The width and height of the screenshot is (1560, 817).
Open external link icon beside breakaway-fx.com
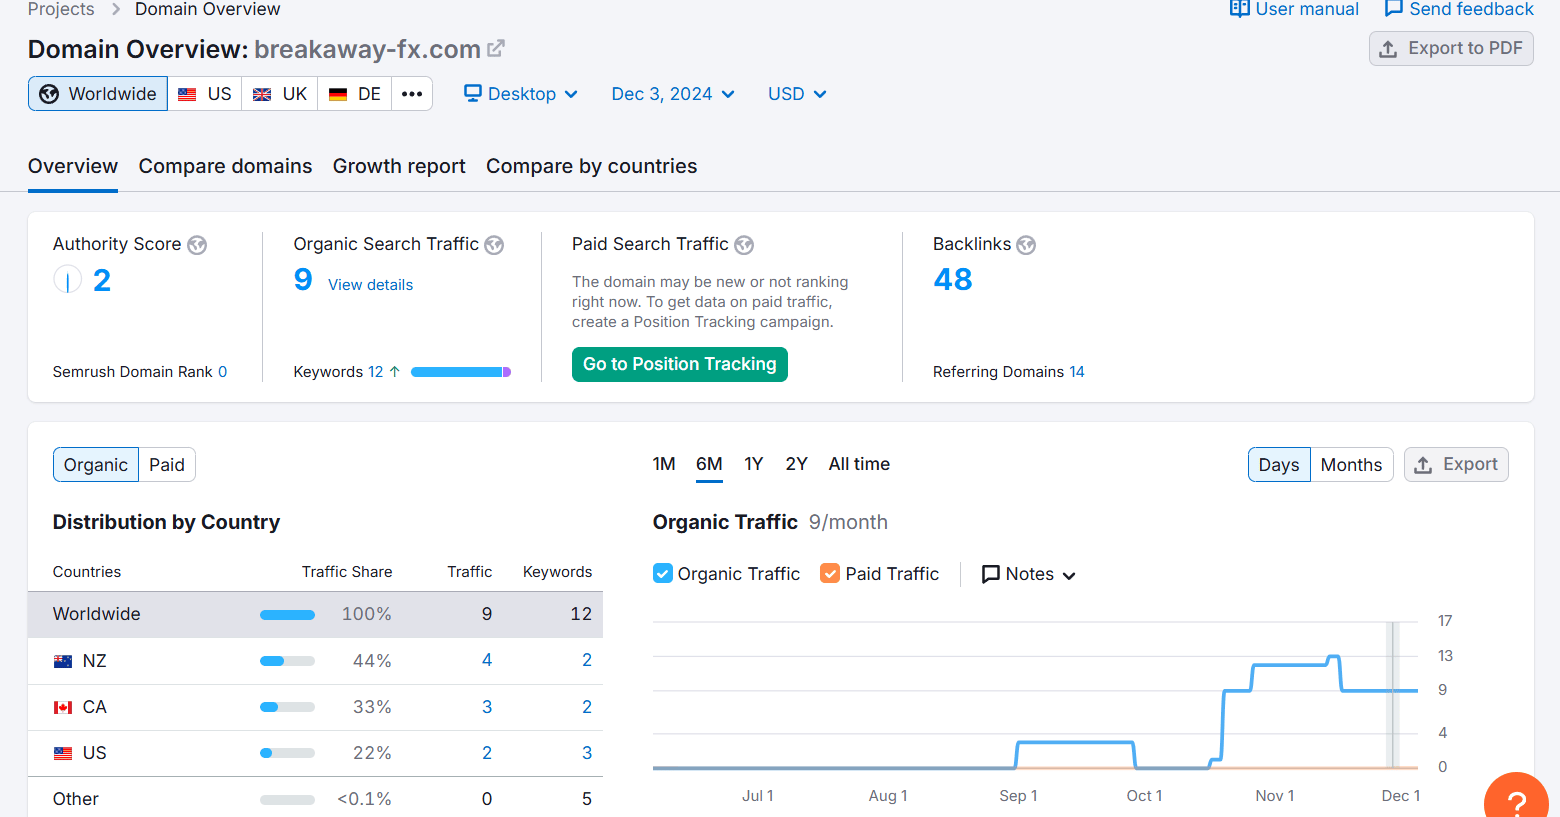[496, 48]
